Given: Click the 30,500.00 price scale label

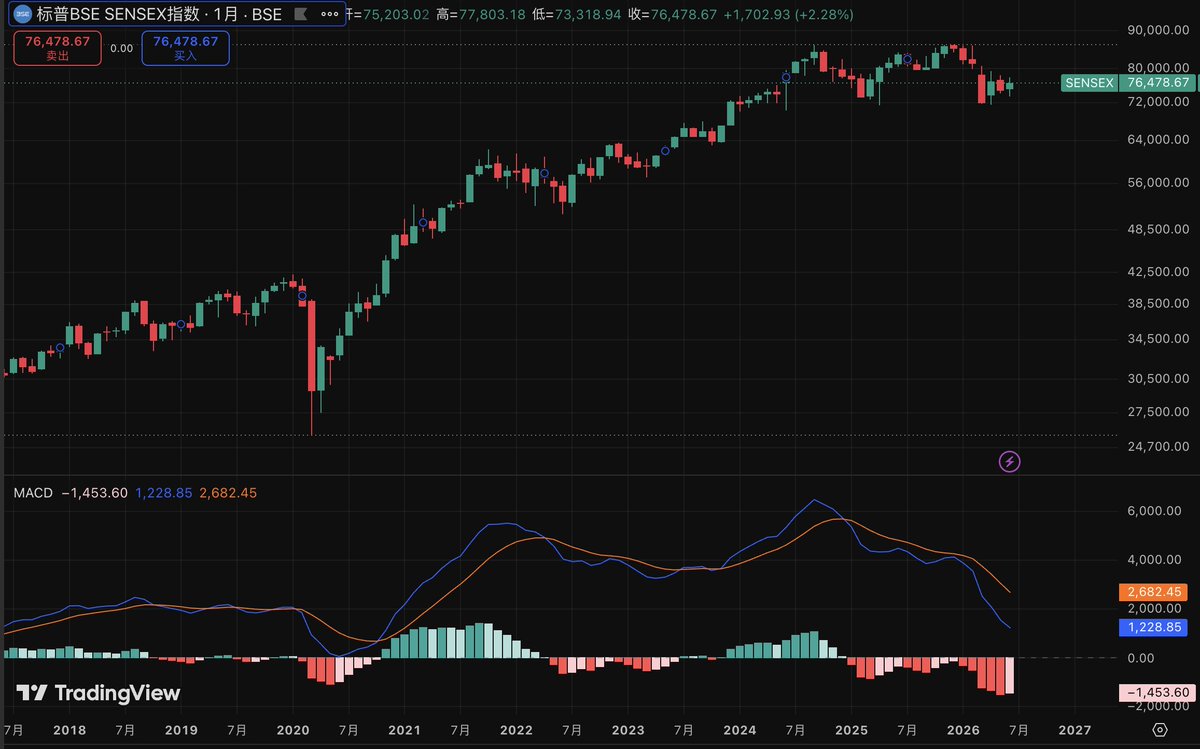Looking at the screenshot, I should pyautogui.click(x=1156, y=379).
